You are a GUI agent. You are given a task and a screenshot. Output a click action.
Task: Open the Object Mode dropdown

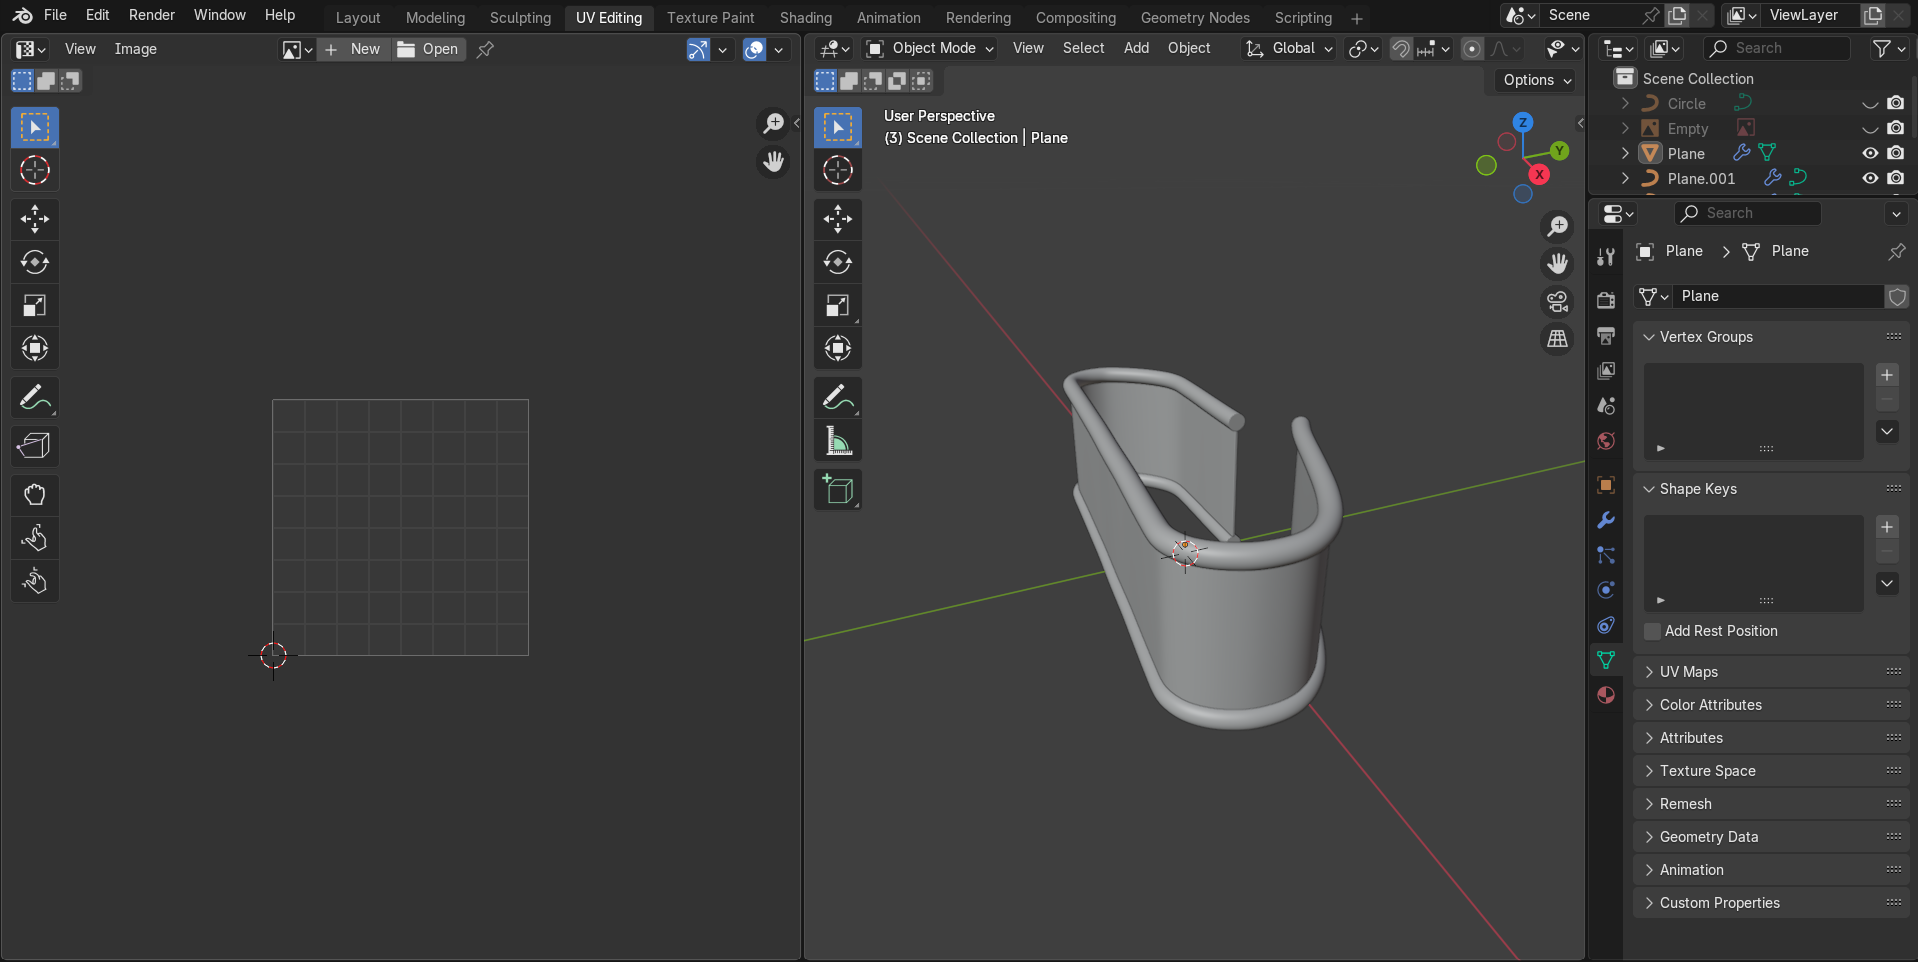(930, 48)
